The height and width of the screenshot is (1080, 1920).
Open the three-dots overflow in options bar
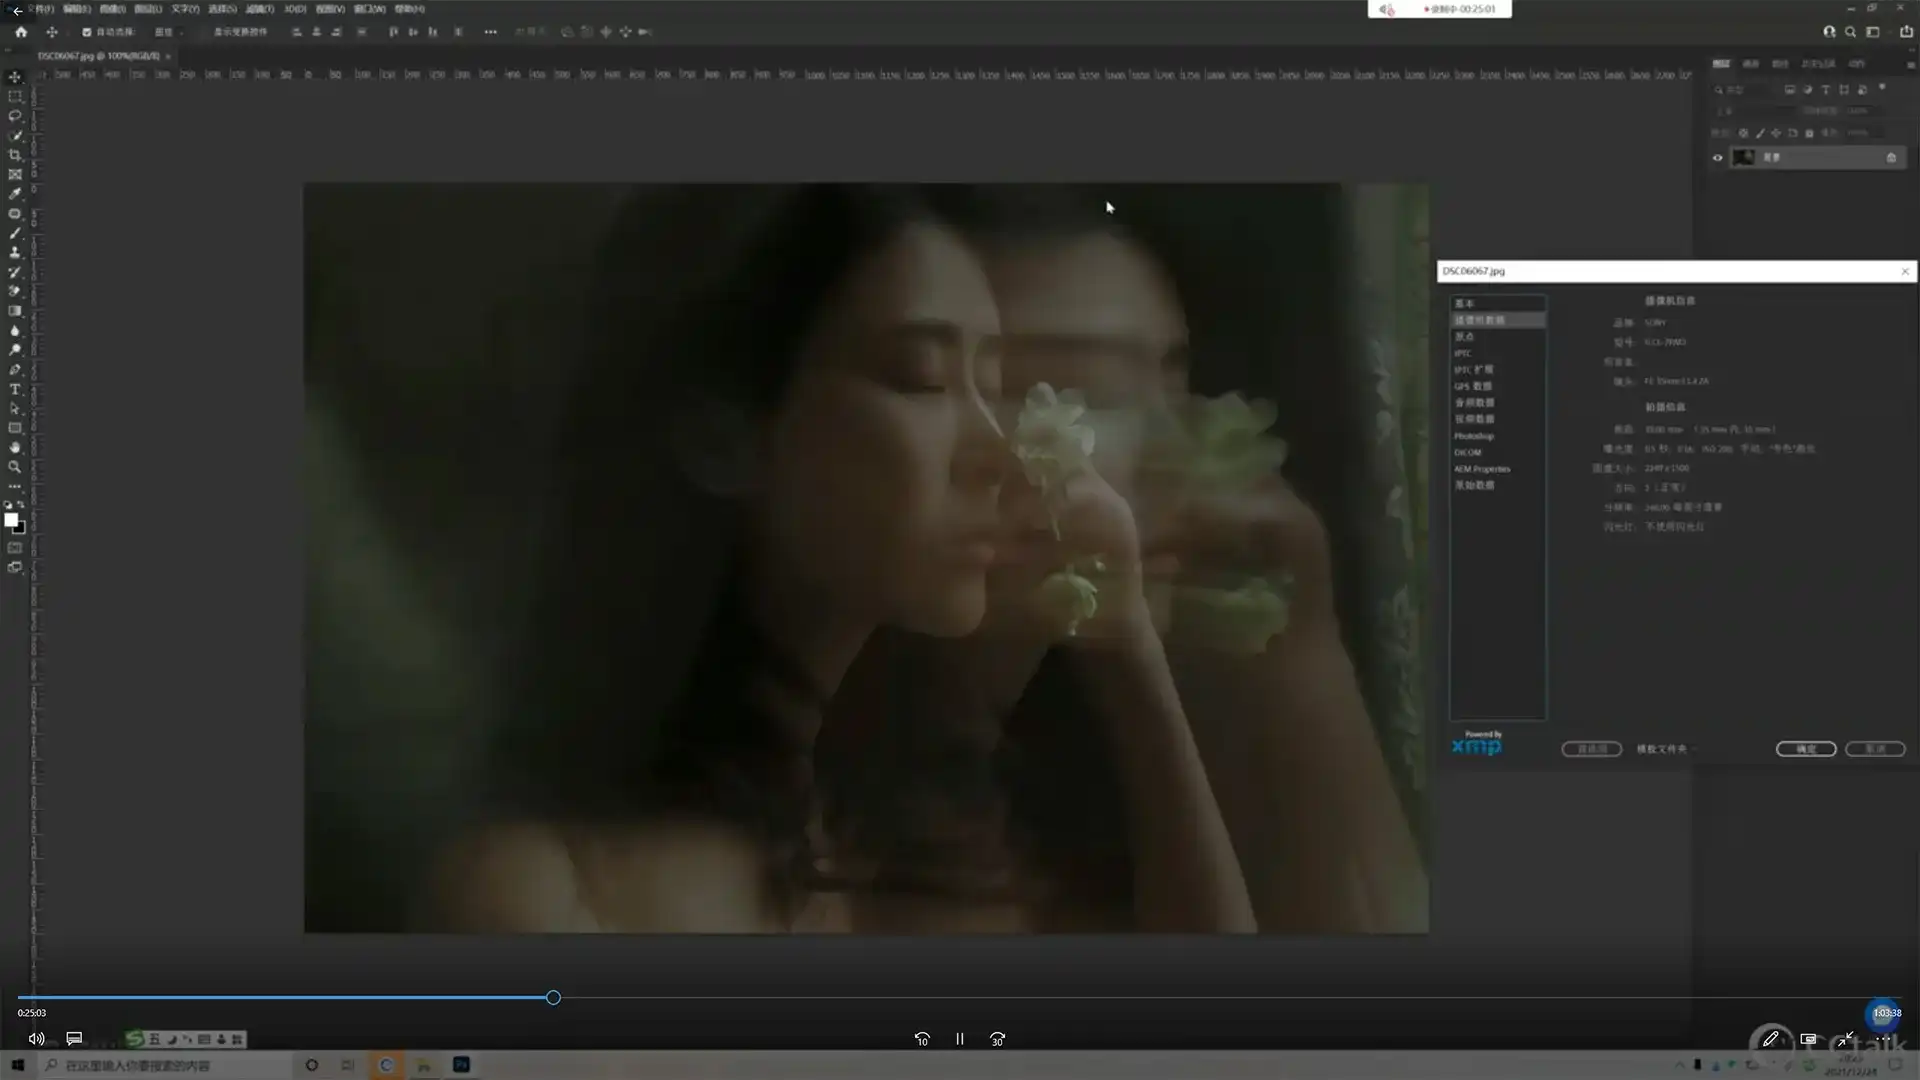click(490, 32)
